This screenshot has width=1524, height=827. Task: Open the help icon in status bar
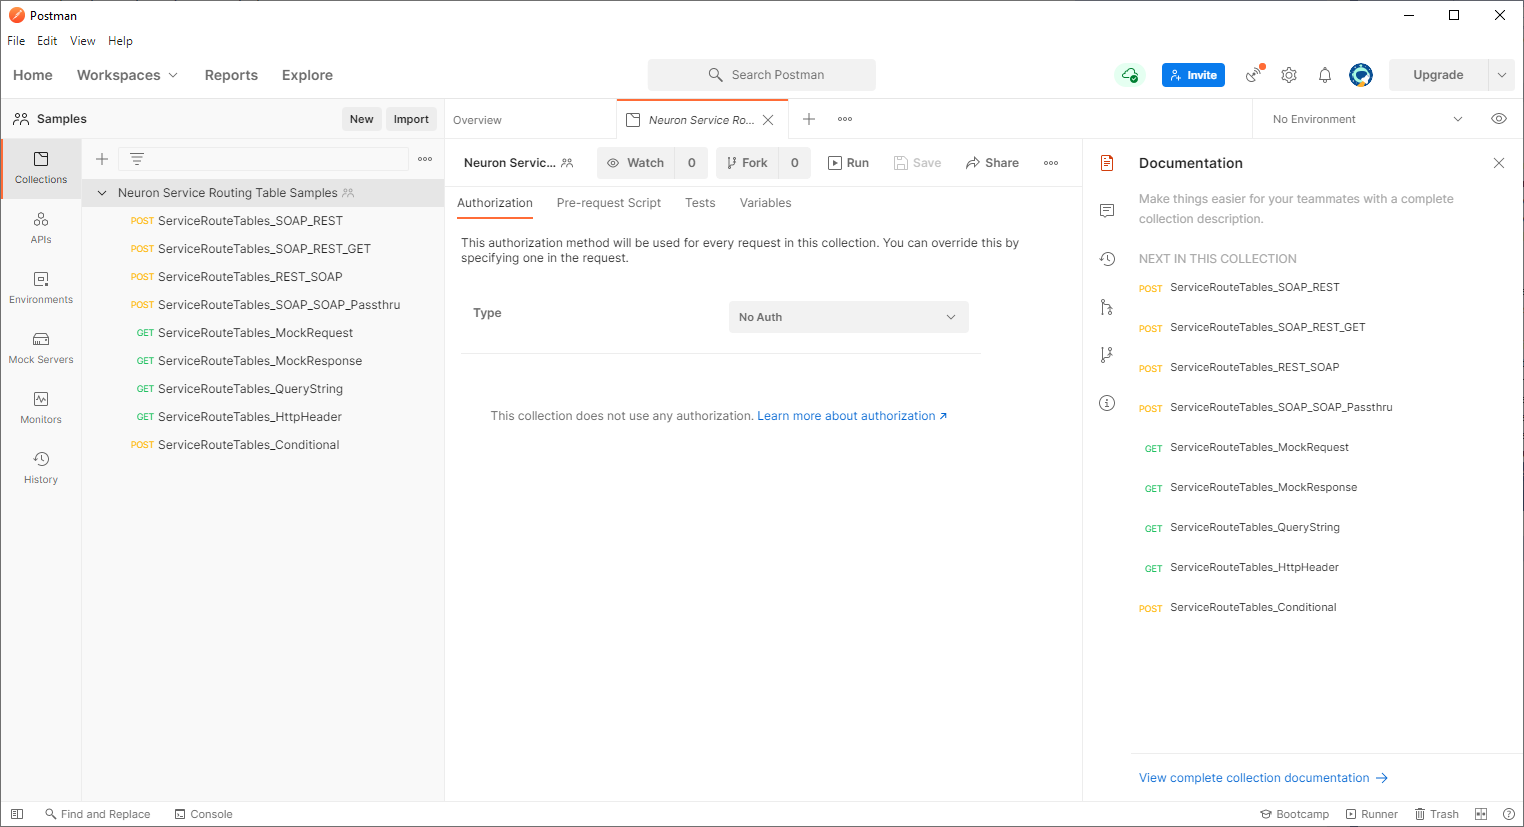(1509, 814)
